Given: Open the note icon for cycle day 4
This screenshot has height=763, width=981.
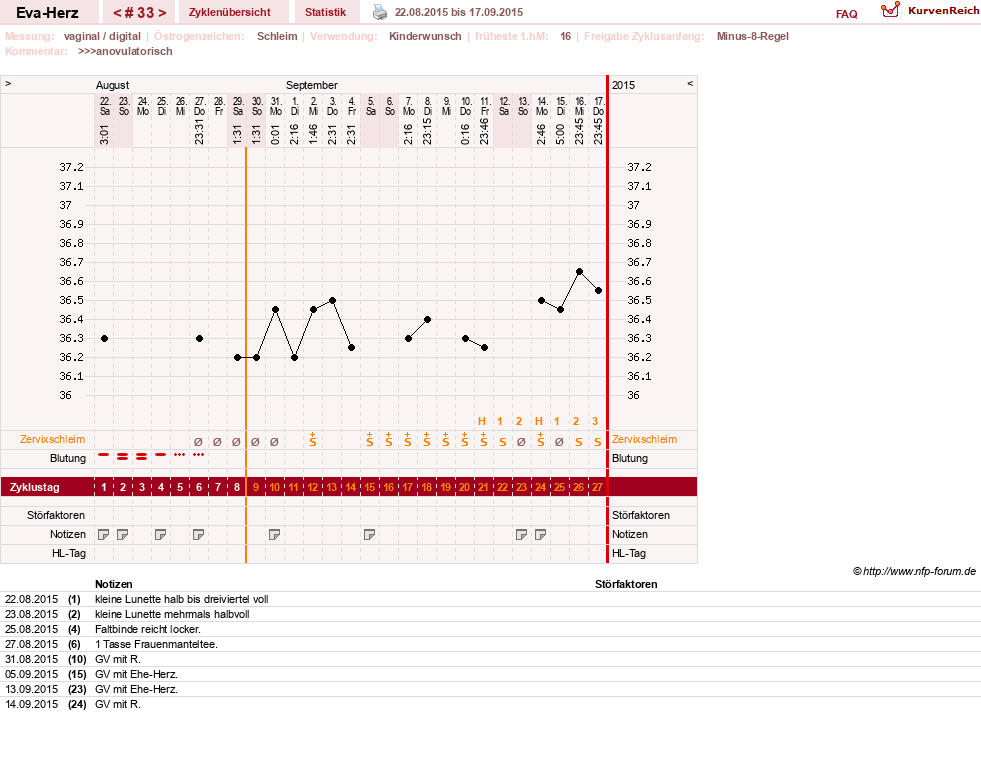Looking at the screenshot, I should coord(161,535).
